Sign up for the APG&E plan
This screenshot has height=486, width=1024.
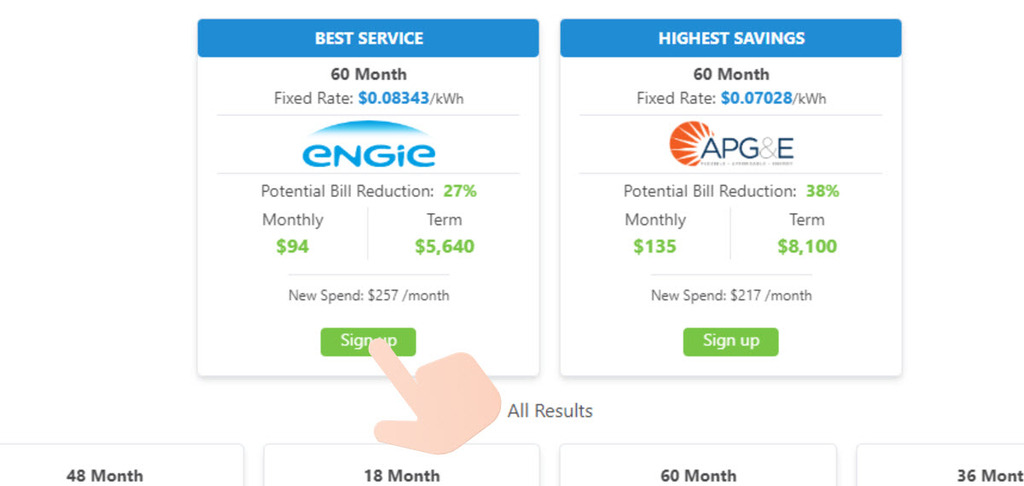pyautogui.click(x=731, y=341)
